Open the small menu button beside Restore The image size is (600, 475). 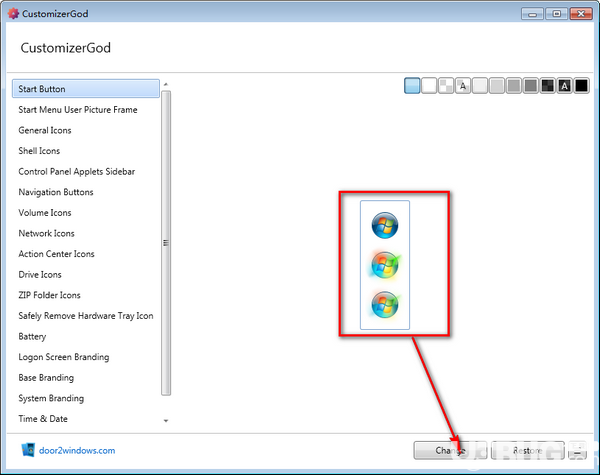point(578,451)
